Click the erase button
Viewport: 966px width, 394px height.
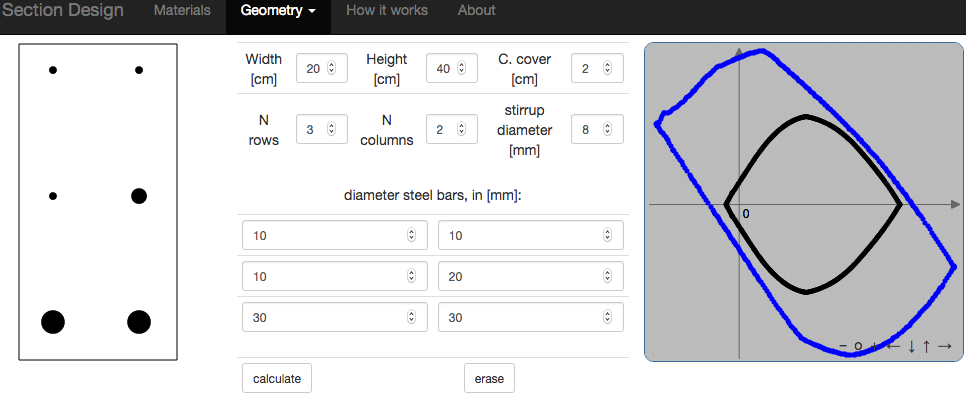pos(489,379)
